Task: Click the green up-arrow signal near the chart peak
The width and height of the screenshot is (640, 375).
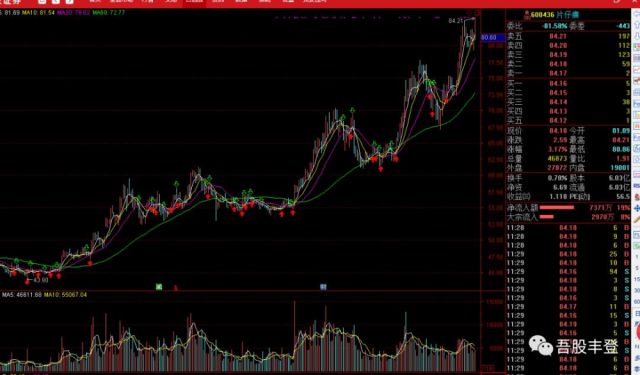Action: click(x=430, y=83)
